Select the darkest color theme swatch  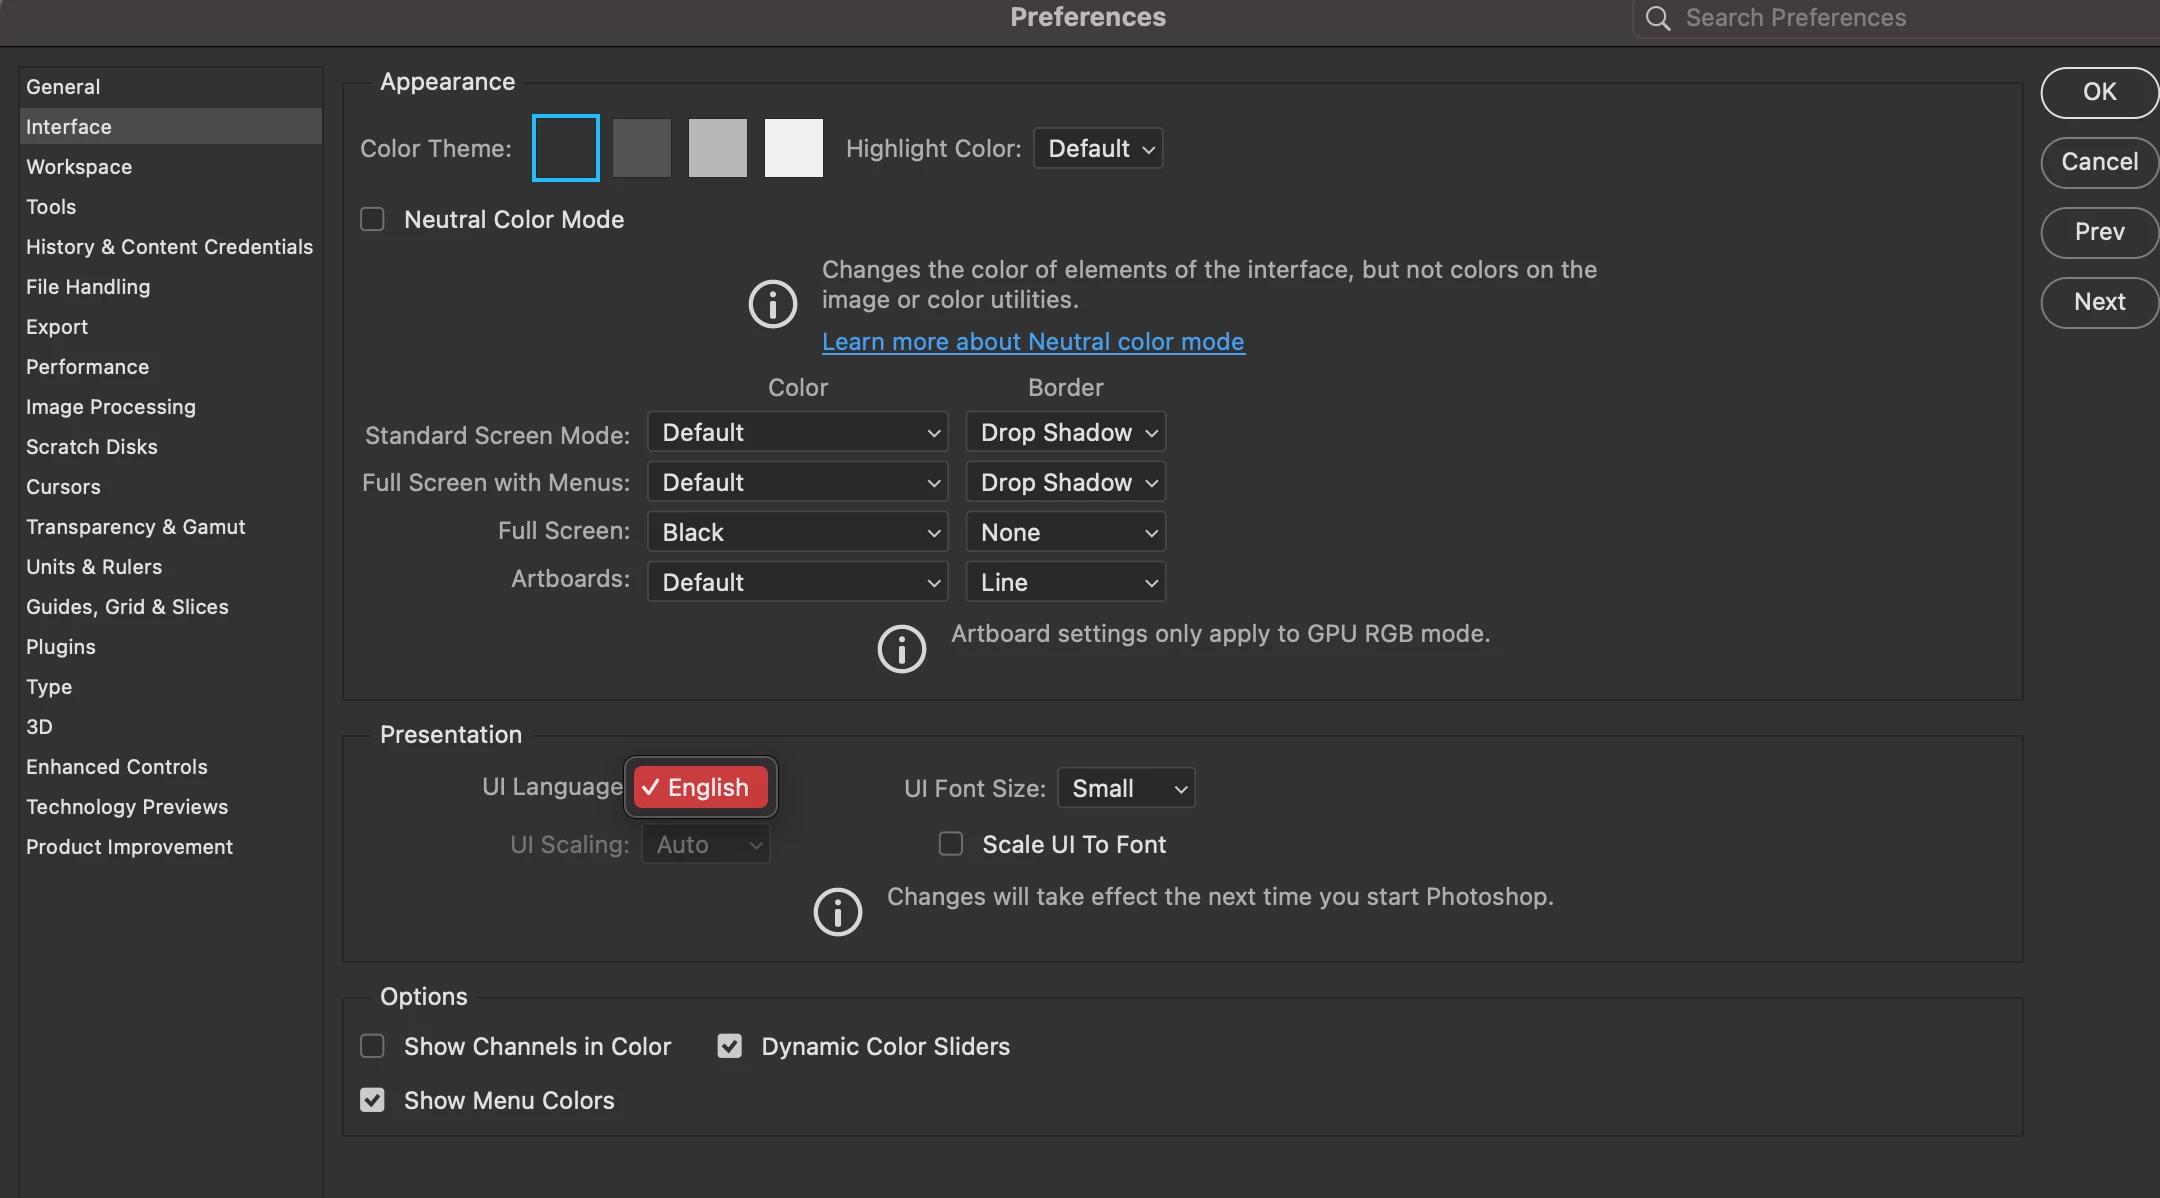coord(566,148)
